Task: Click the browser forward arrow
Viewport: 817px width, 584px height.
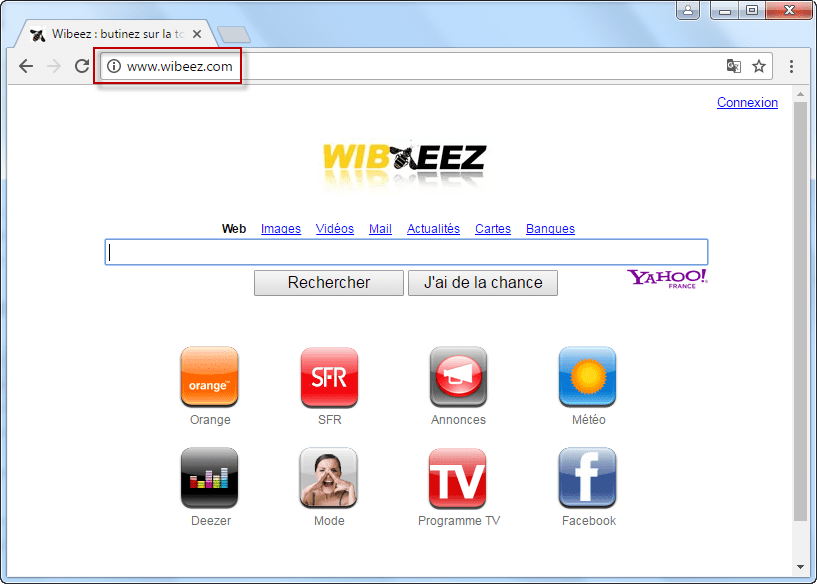Action: 54,66
